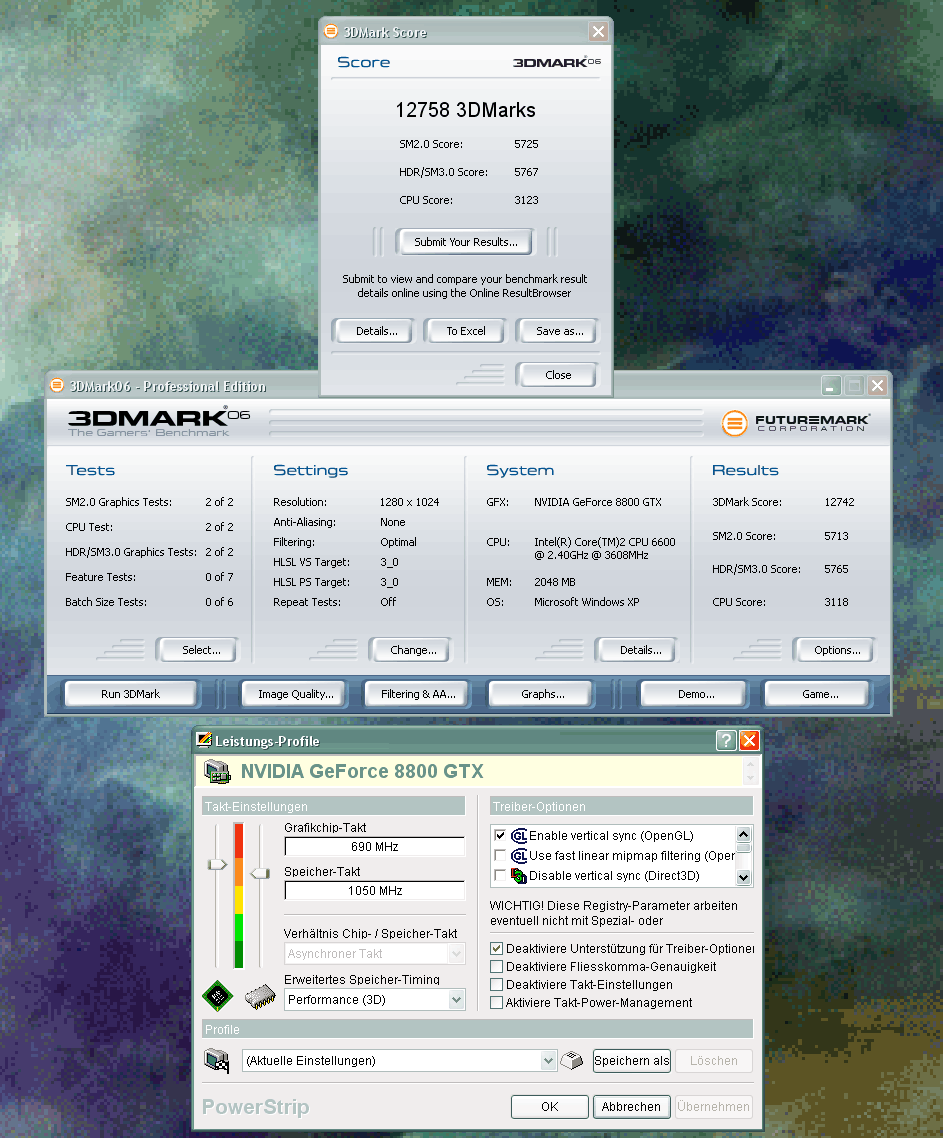Click OK in Leistungs-Profile dialog
Image resolution: width=943 pixels, height=1138 pixels.
click(x=550, y=1106)
